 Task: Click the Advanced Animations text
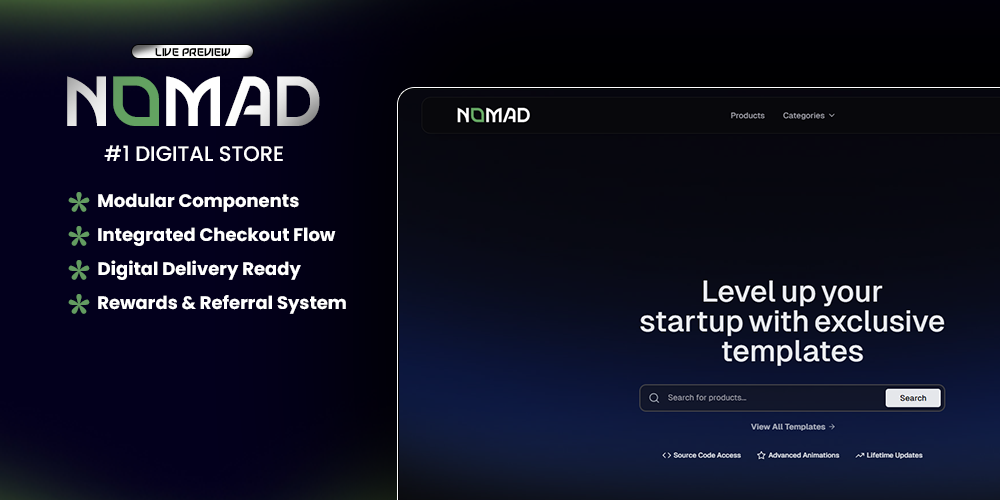pyautogui.click(x=804, y=455)
